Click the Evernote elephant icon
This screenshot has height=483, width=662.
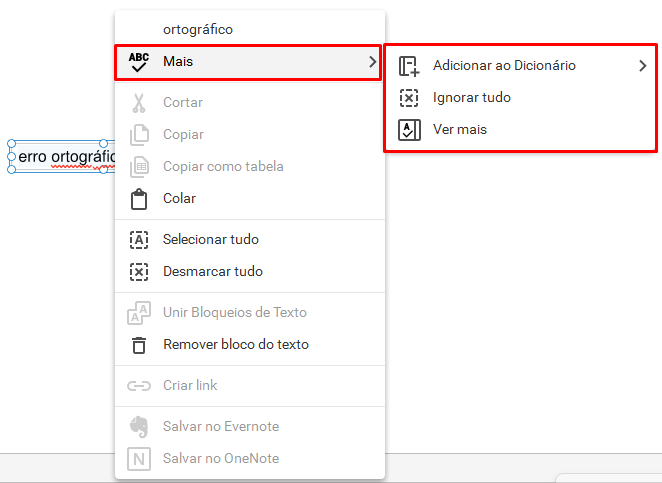pos(138,427)
